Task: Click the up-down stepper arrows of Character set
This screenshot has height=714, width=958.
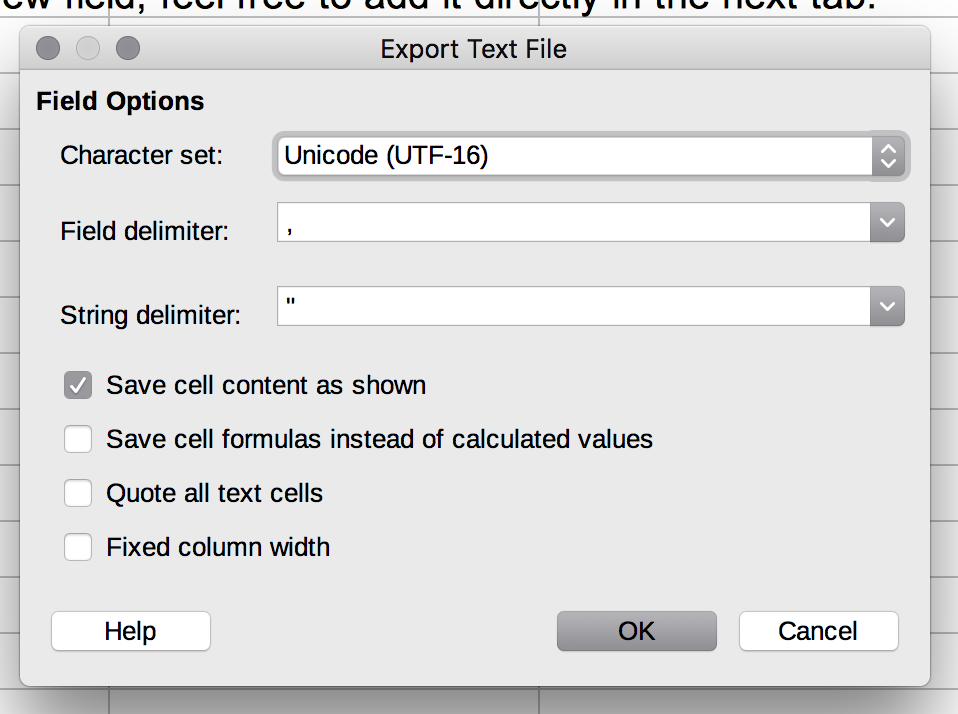Action: pyautogui.click(x=888, y=156)
